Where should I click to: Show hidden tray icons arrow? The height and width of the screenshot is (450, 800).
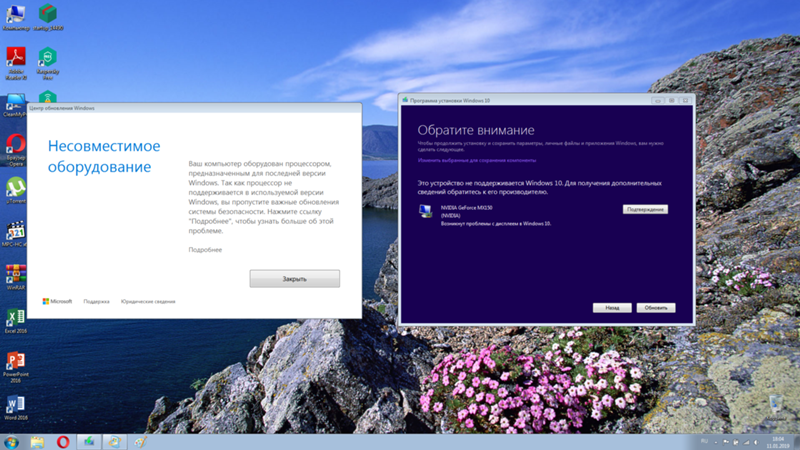(x=716, y=442)
